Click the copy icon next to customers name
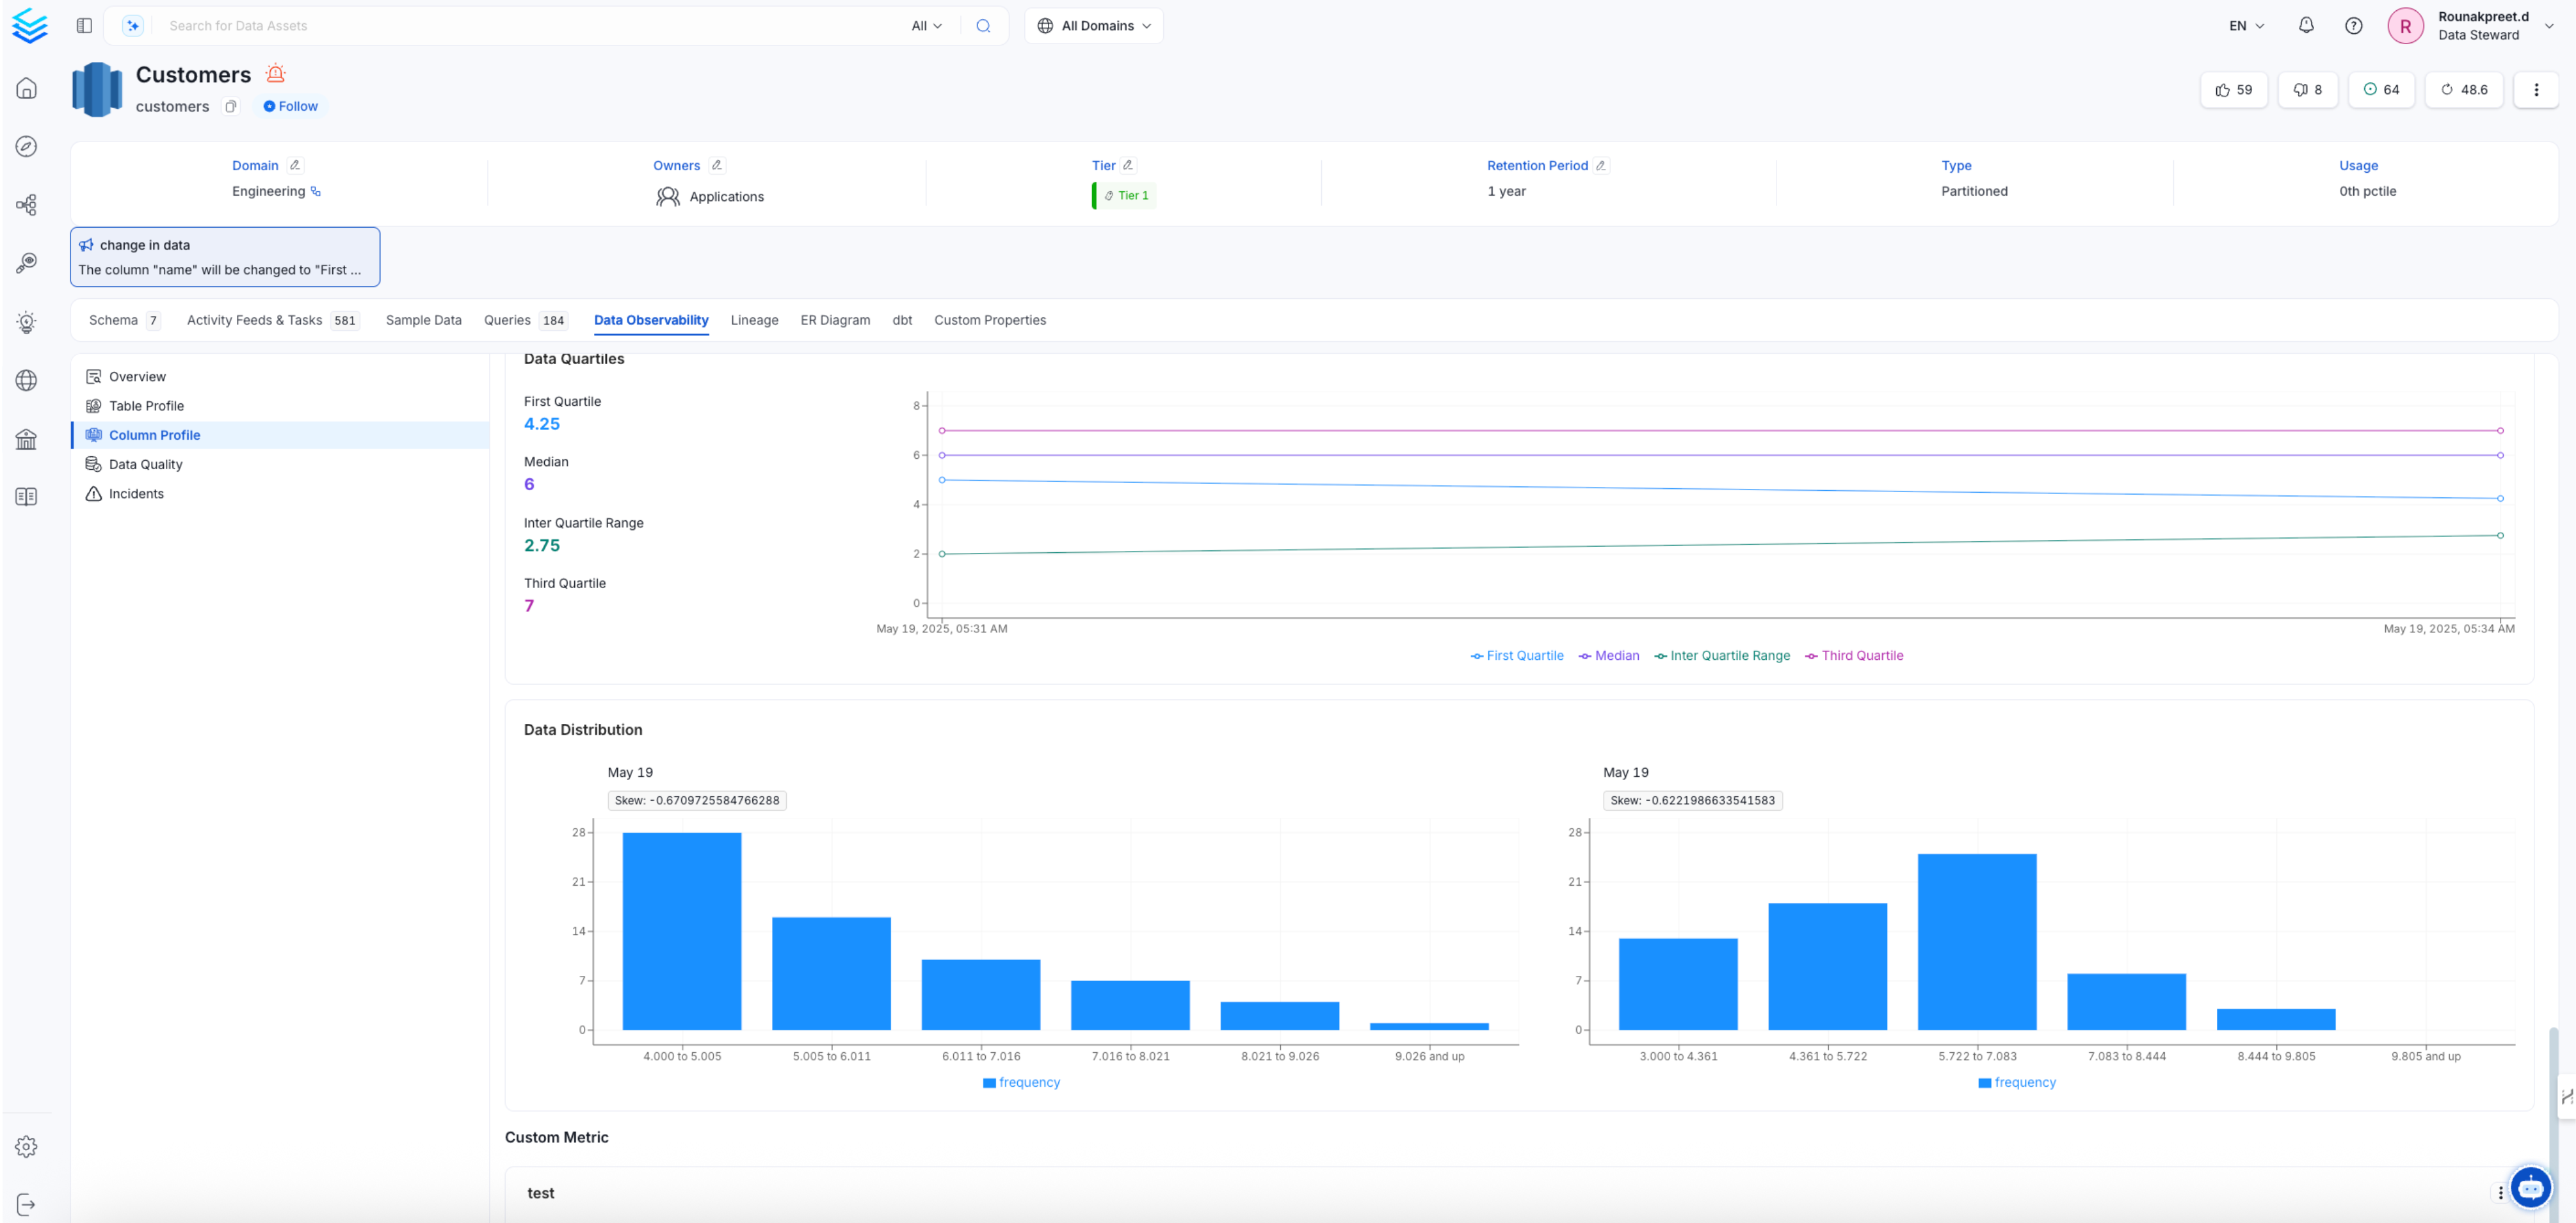The height and width of the screenshot is (1223, 2576). click(x=231, y=106)
